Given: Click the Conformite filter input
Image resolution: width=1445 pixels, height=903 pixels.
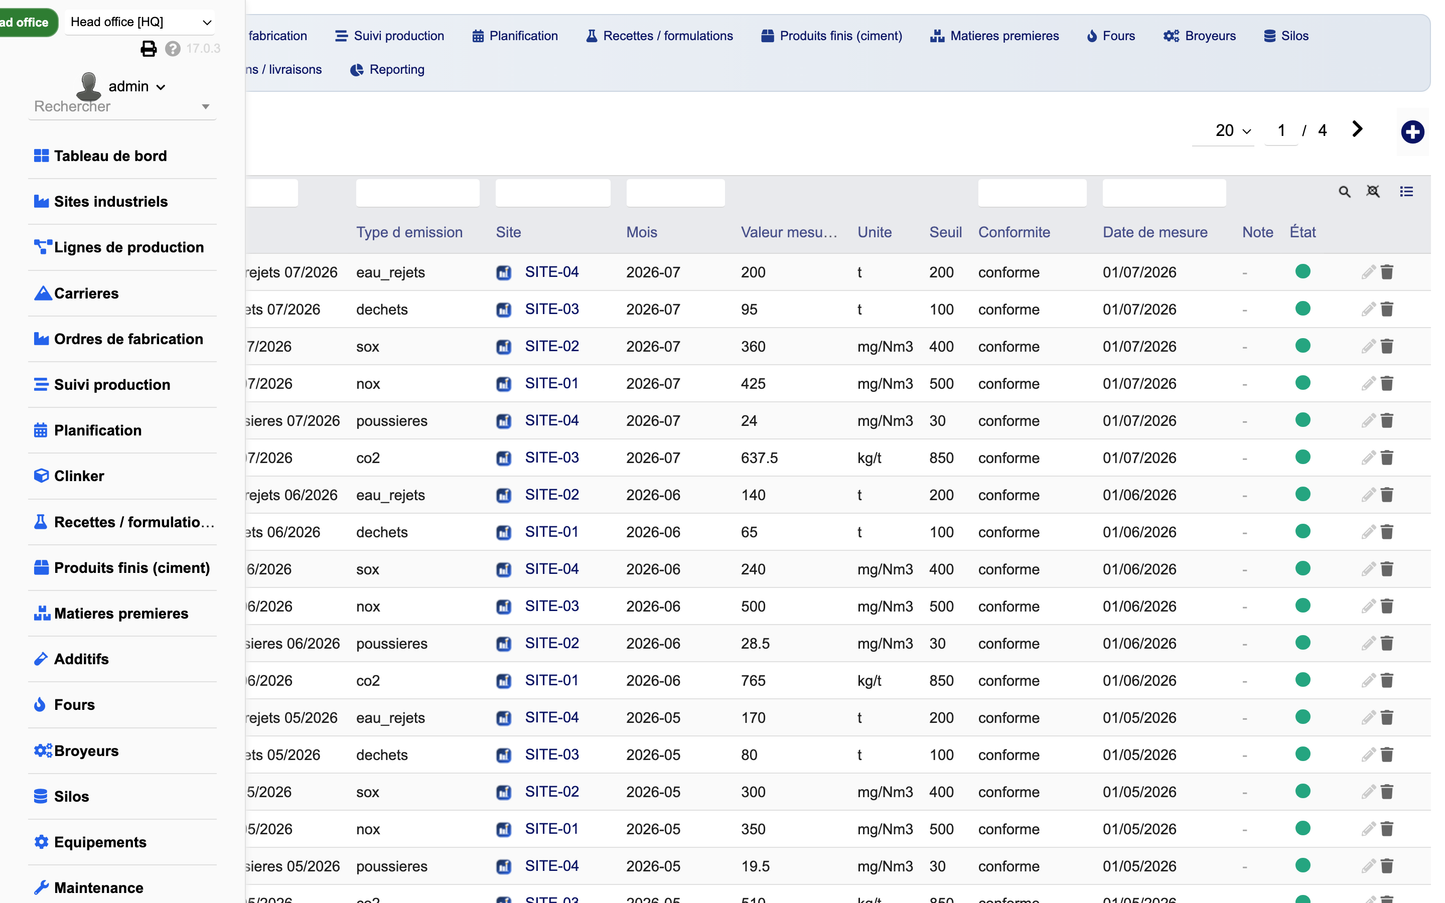Looking at the screenshot, I should [1032, 193].
